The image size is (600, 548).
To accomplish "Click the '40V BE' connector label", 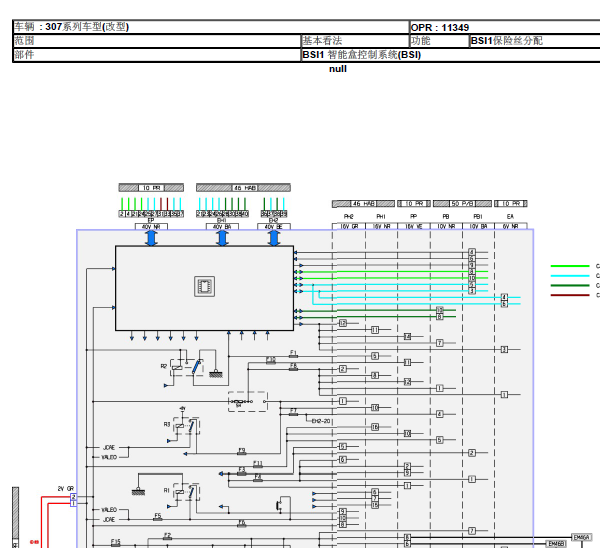I will tap(274, 227).
